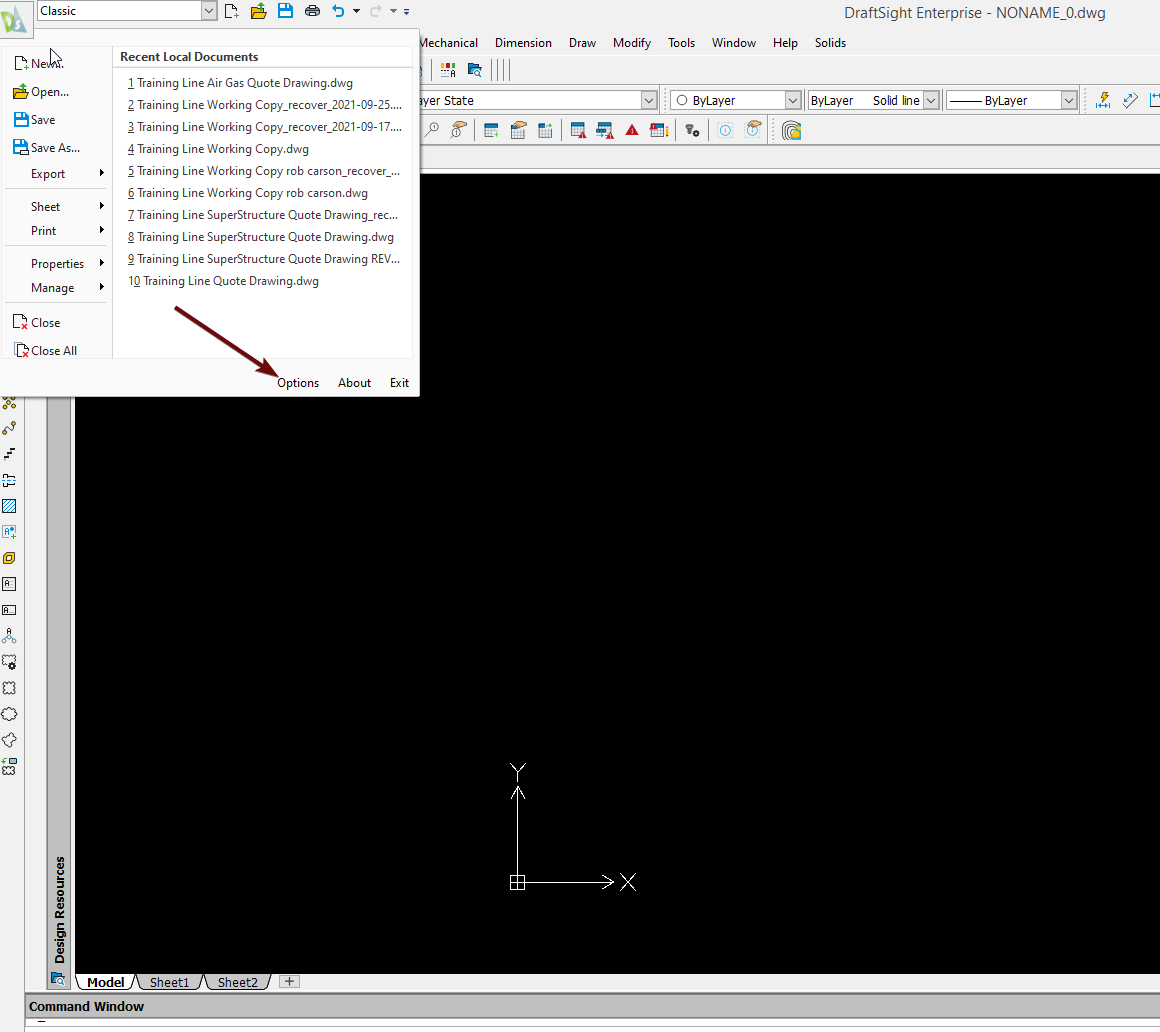Click the blue Save floppy icon in quick access toolbar
1160x1032 pixels.
click(x=285, y=11)
